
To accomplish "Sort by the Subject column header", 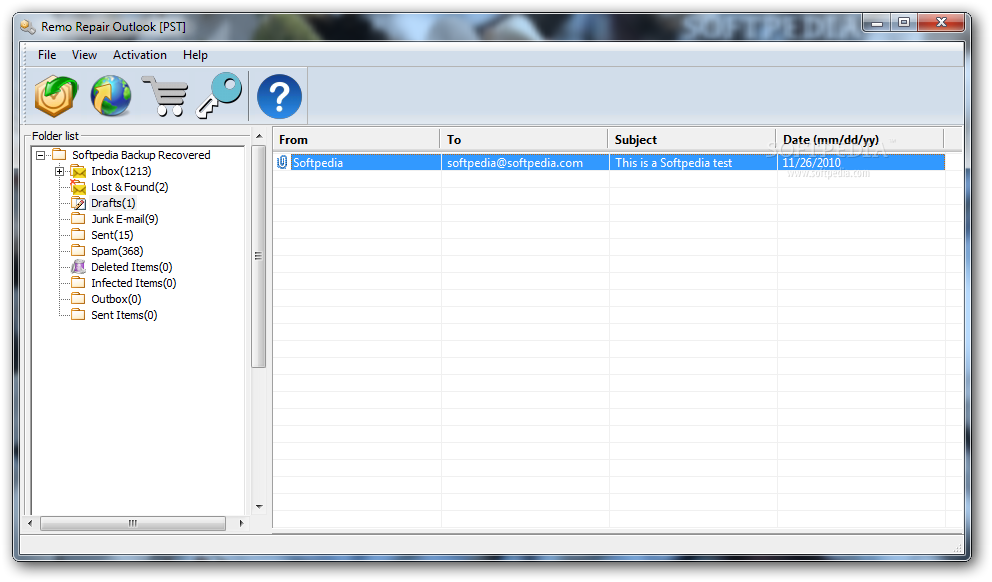I will point(692,140).
